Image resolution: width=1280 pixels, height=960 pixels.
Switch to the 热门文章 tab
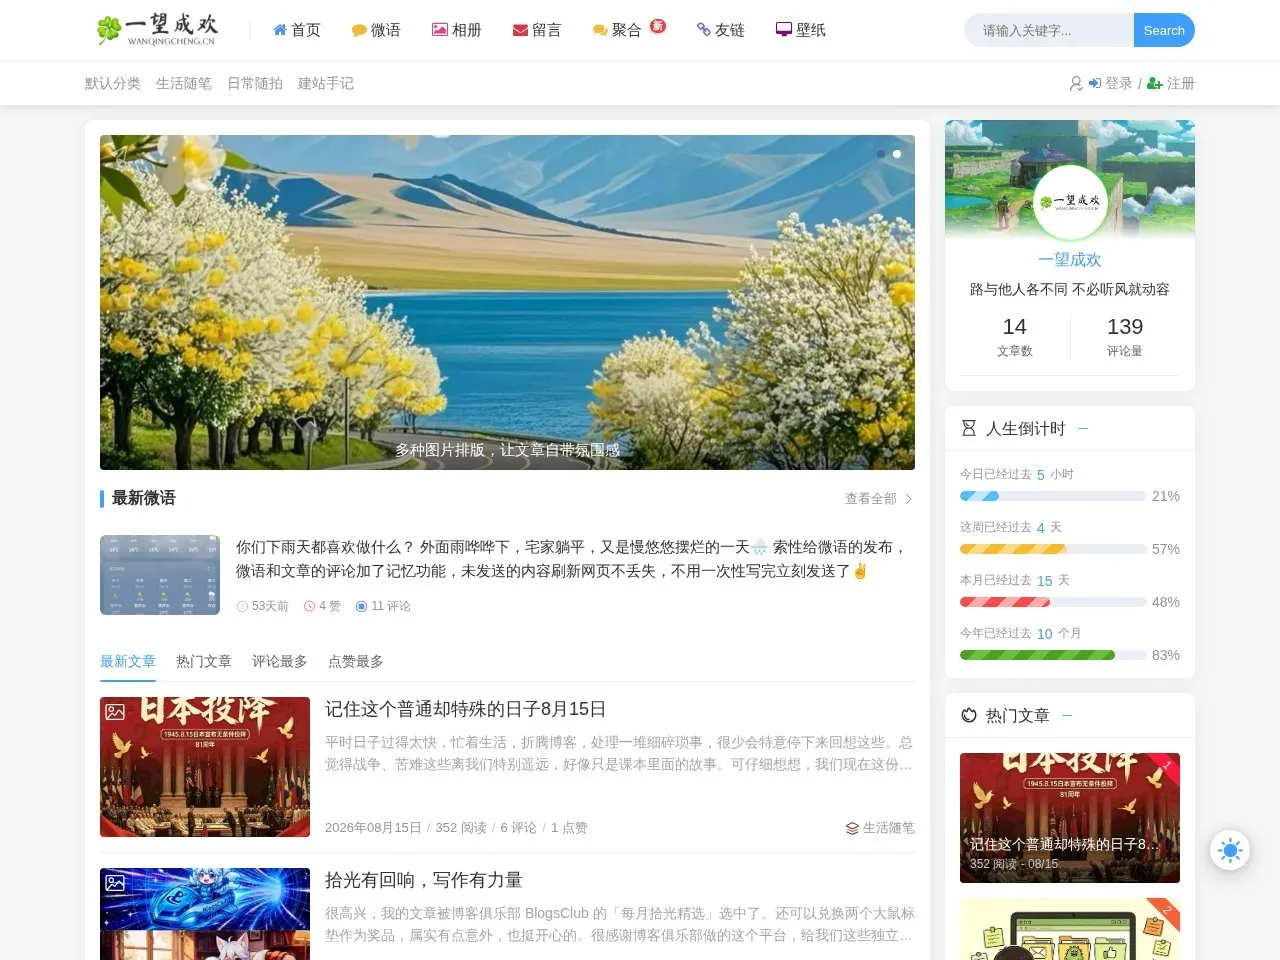tap(204, 661)
